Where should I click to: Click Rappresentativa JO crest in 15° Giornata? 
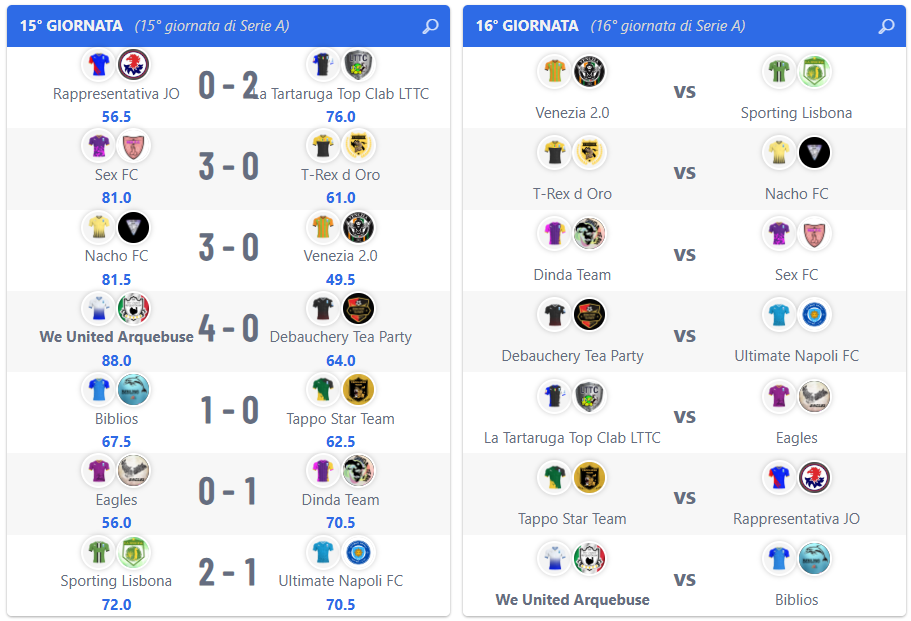coord(134,64)
